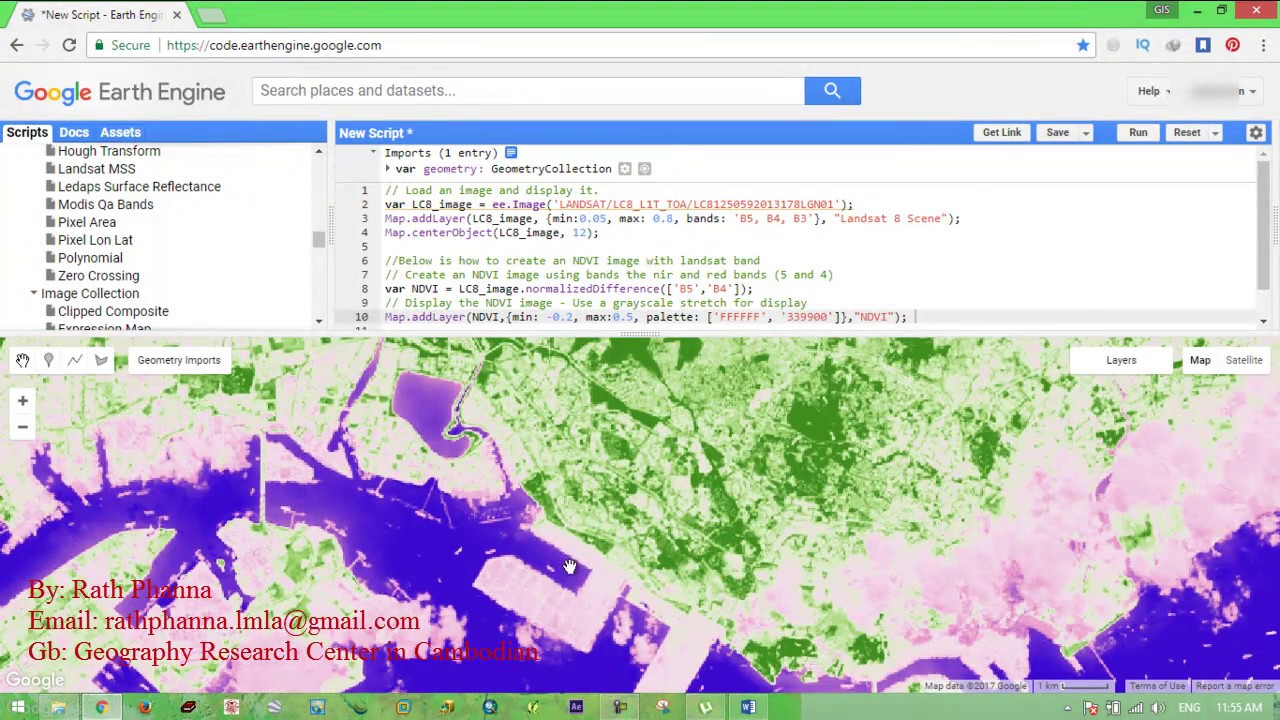
Task: Zoom out the map with minus
Action: click(22, 427)
